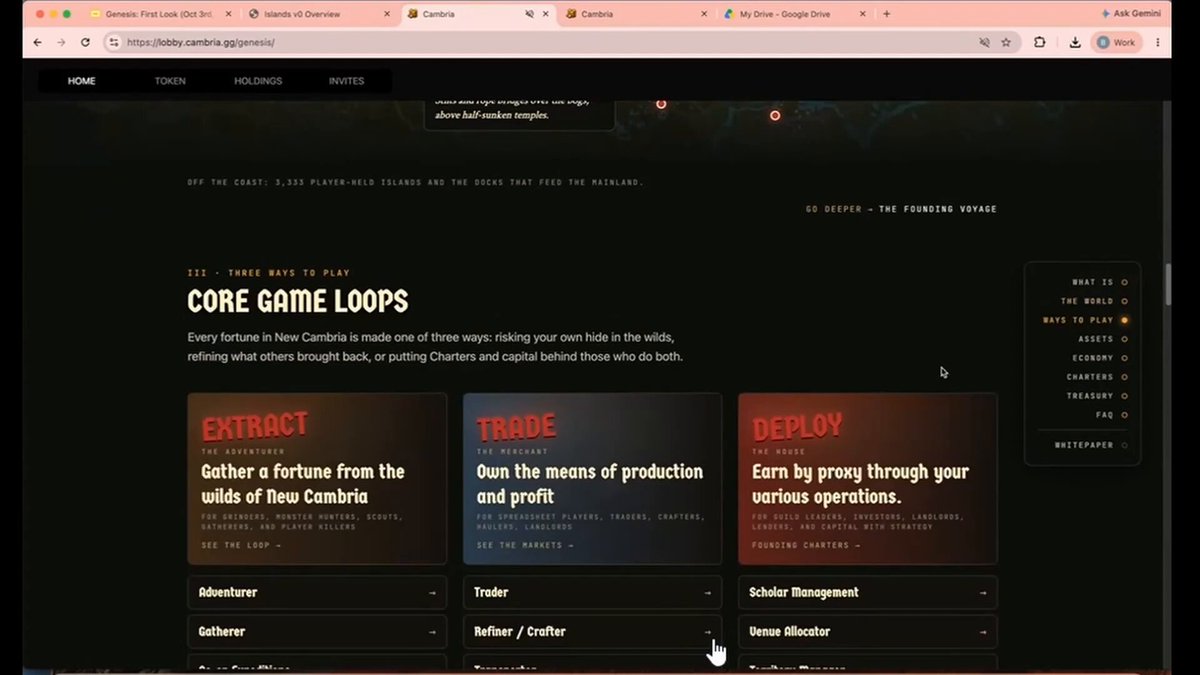Open a new tab with the plus icon
This screenshot has width=1200, height=675.
point(886,14)
